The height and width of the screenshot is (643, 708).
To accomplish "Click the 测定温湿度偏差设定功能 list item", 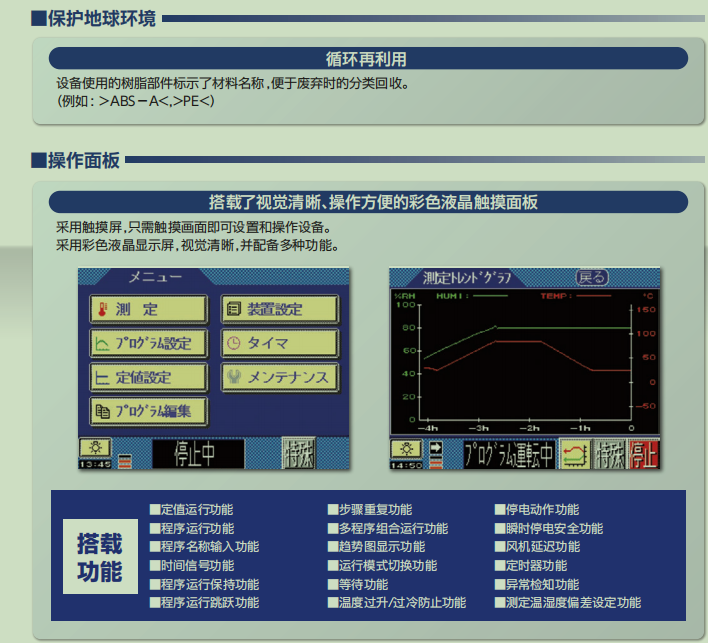I will point(568,602).
